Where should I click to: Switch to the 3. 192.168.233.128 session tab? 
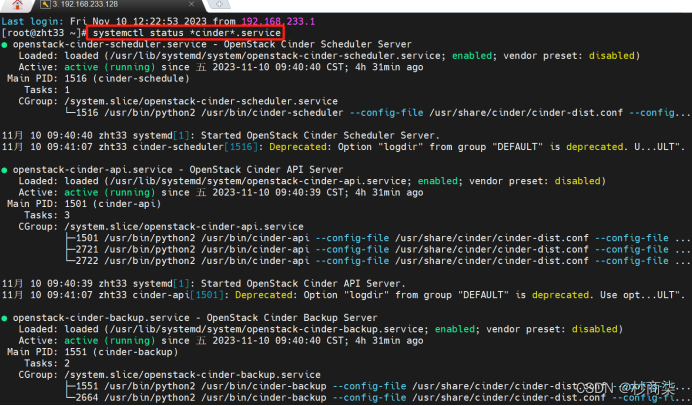click(117, 4)
